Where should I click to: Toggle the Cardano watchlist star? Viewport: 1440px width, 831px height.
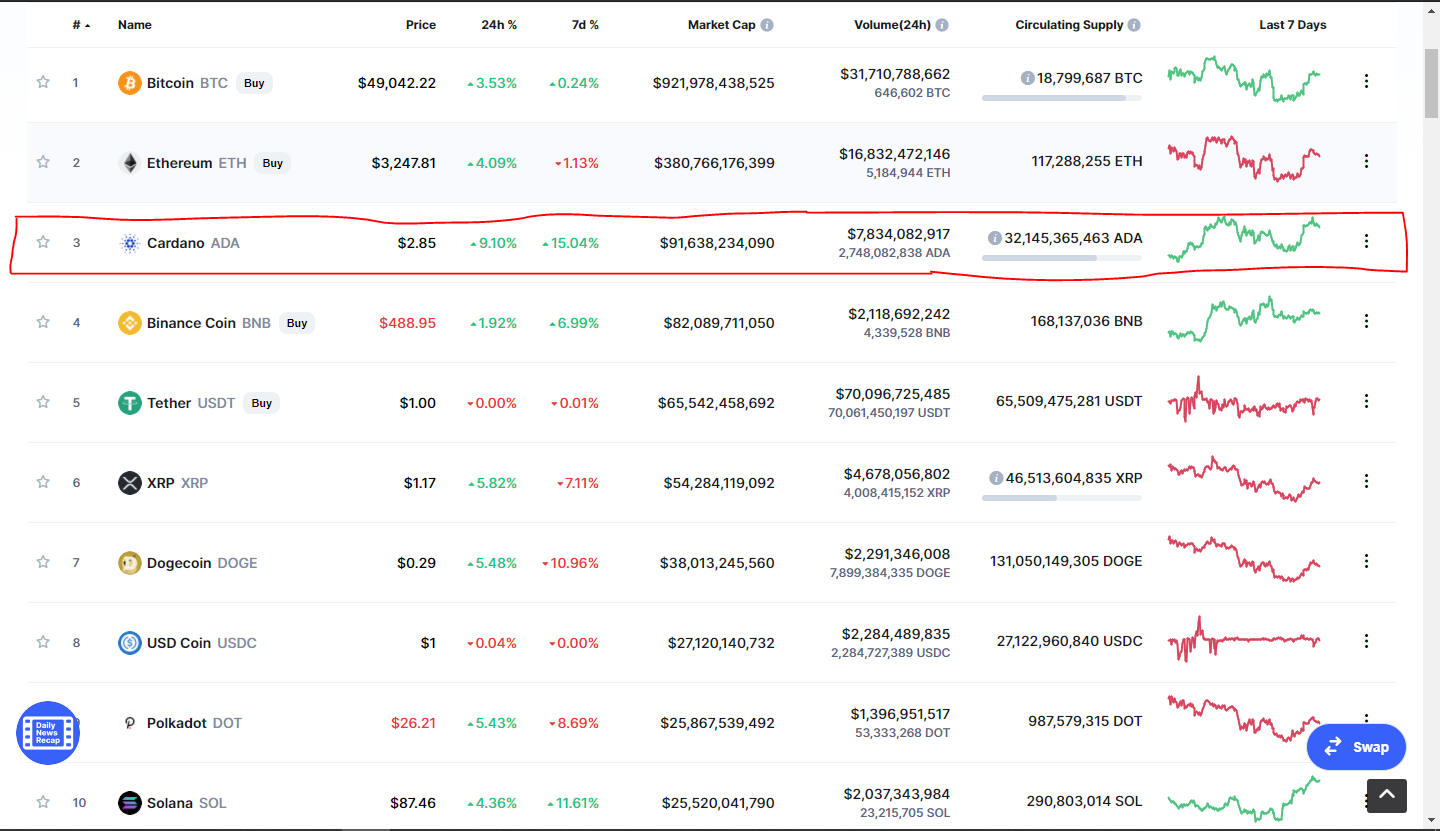tap(43, 242)
